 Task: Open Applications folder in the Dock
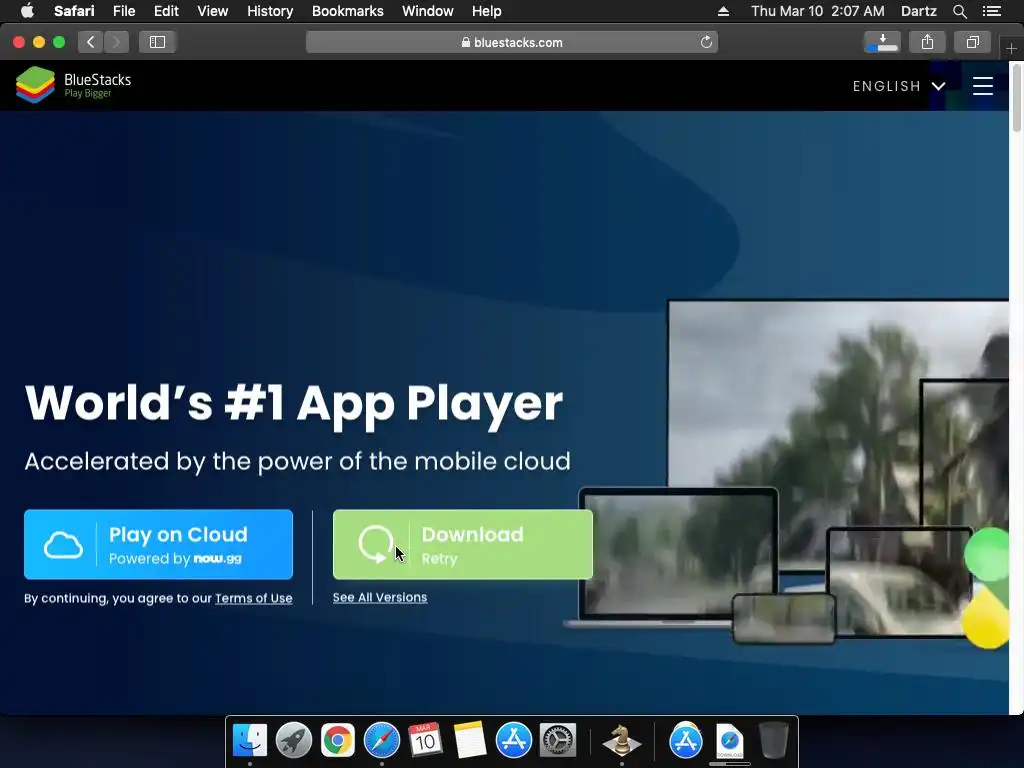(x=686, y=740)
